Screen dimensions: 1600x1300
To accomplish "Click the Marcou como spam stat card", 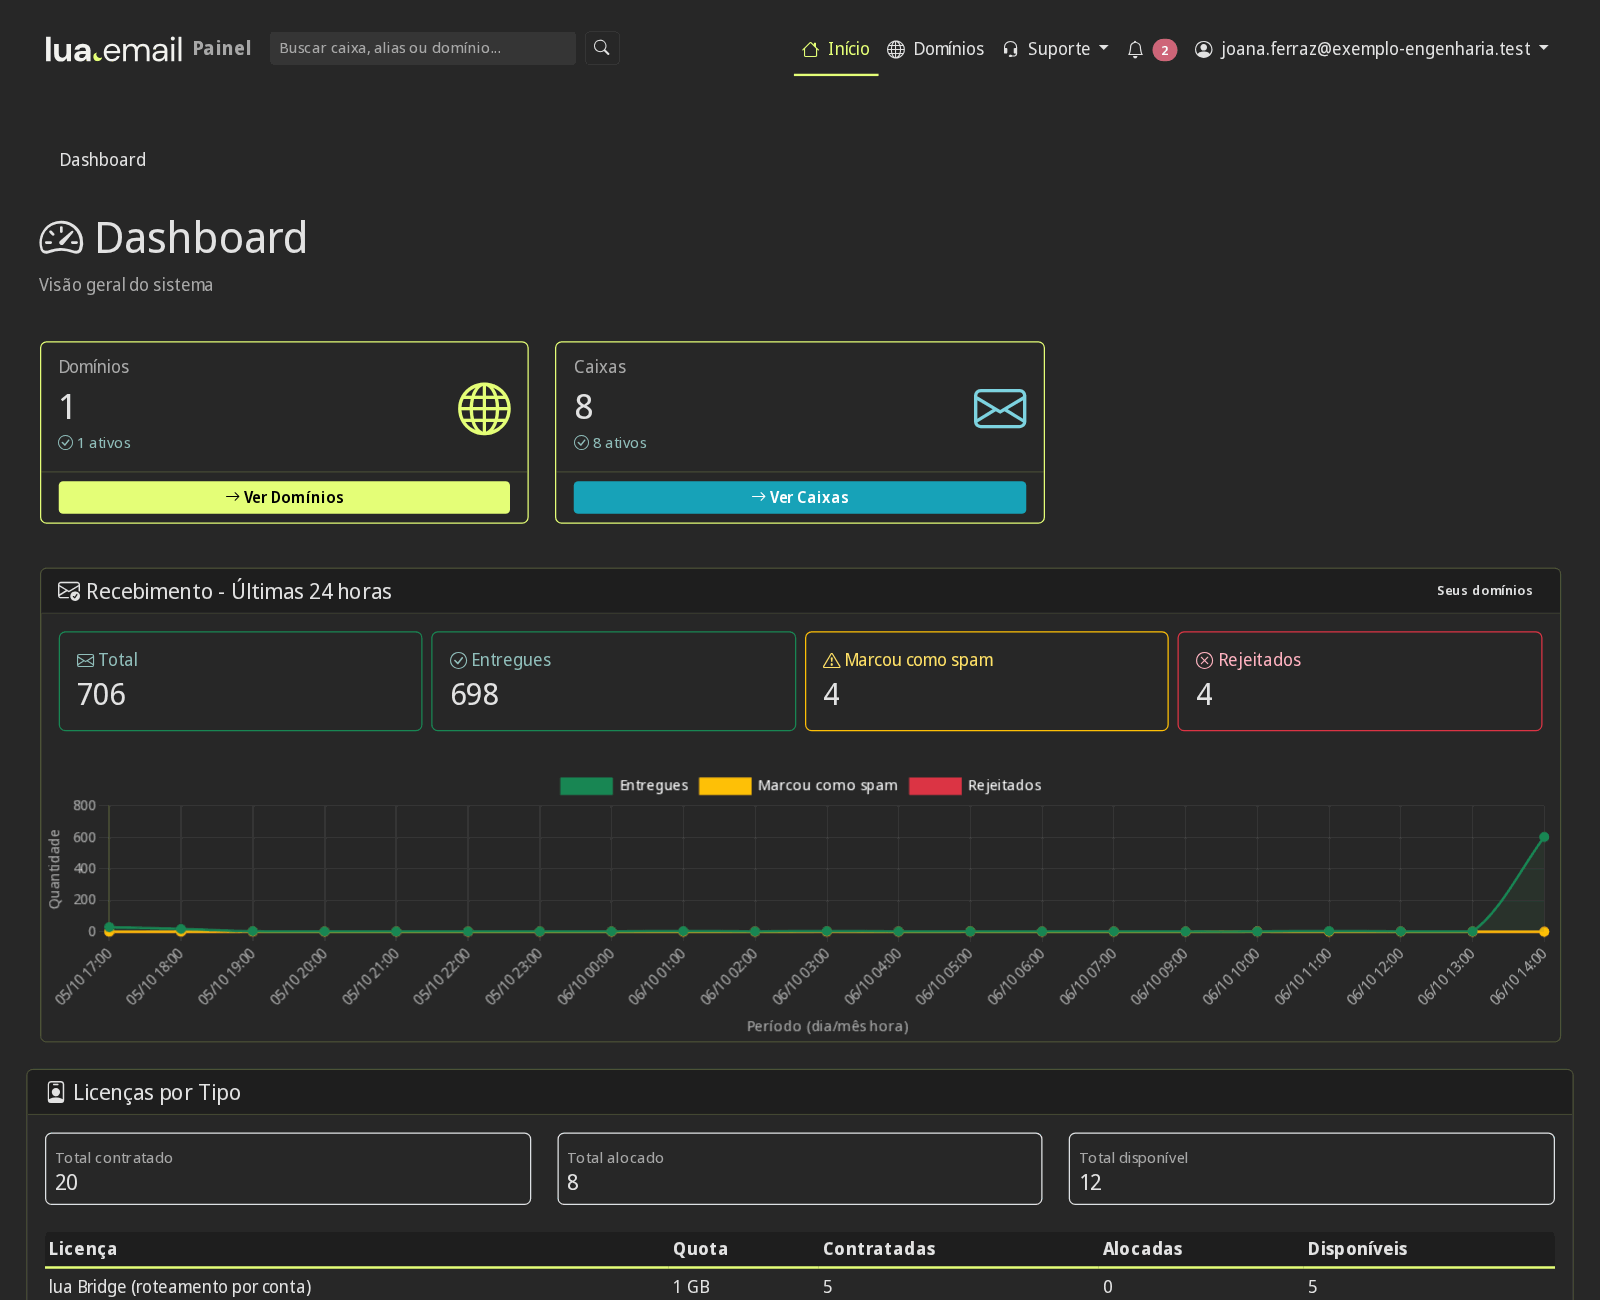I will [987, 681].
